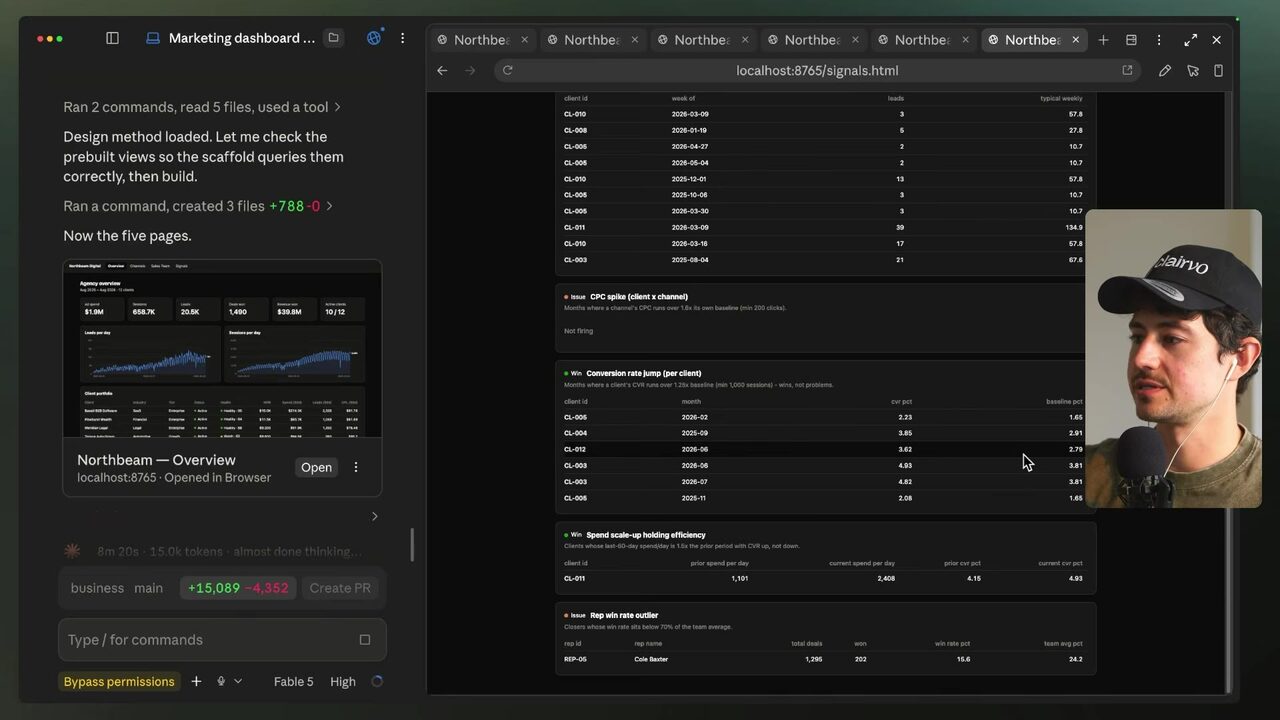Select the 'Cole Baxter' rep name cell

(x=651, y=659)
